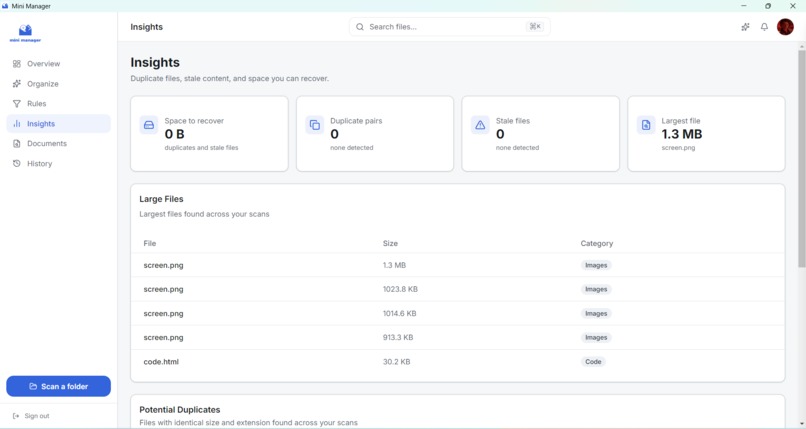Click the Space to recover drive icon

tap(149, 125)
